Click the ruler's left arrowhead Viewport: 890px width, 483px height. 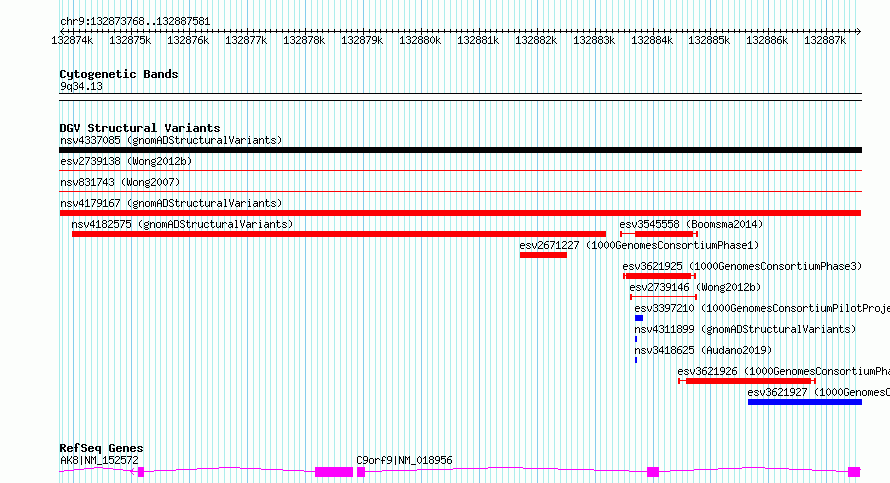(62, 31)
